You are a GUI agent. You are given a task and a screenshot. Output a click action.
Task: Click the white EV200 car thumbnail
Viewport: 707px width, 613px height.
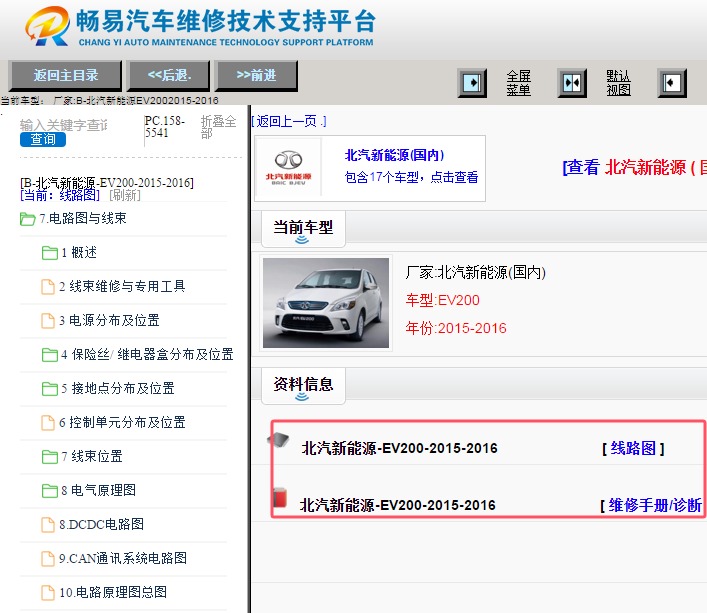coord(326,303)
